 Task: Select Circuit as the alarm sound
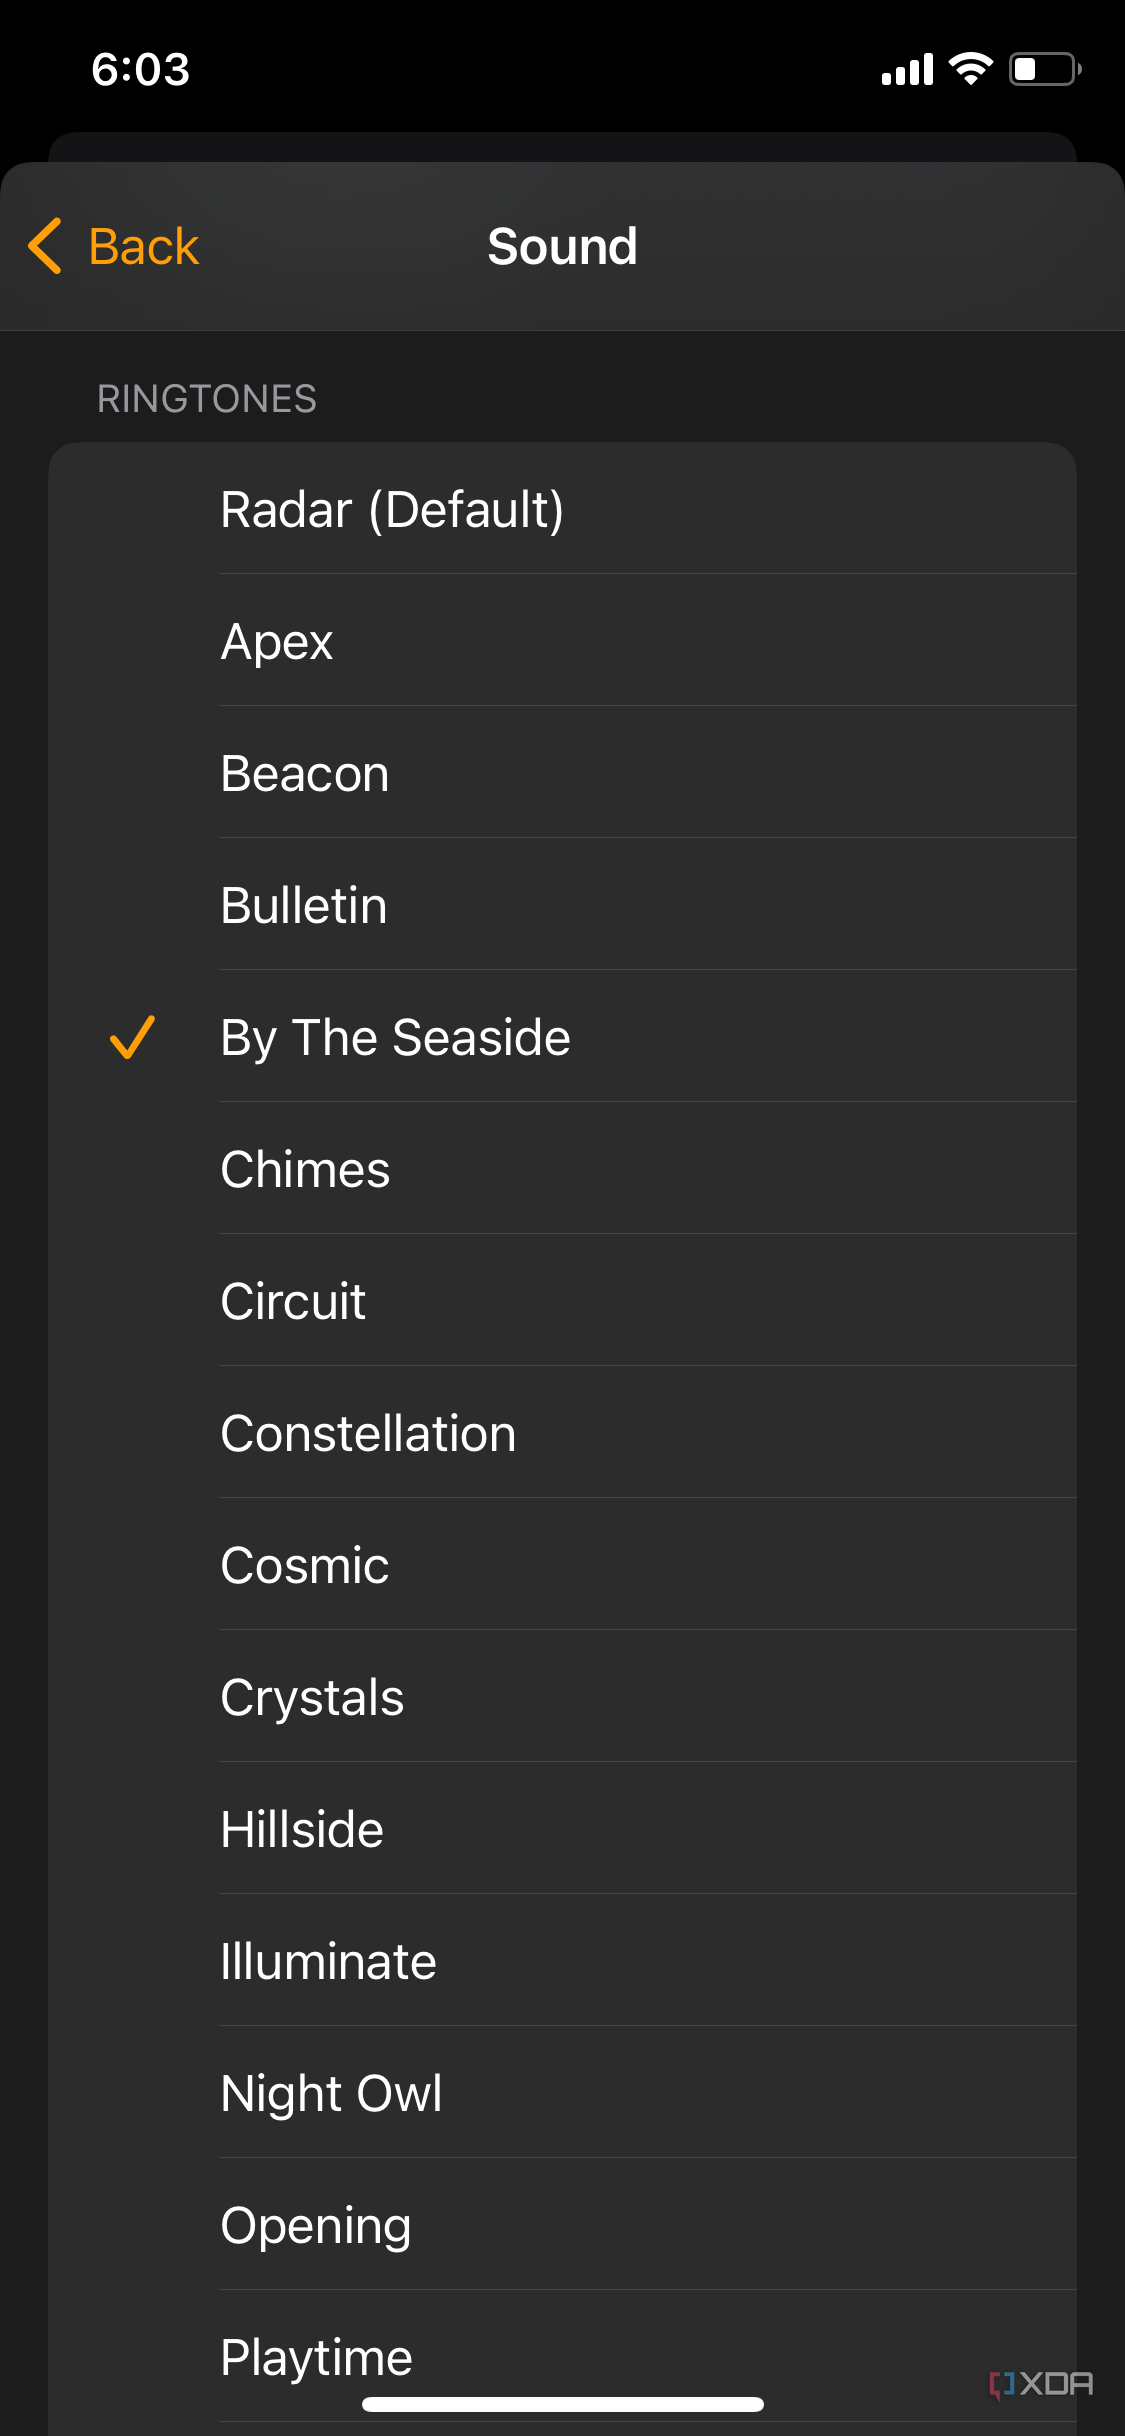tap(293, 1302)
